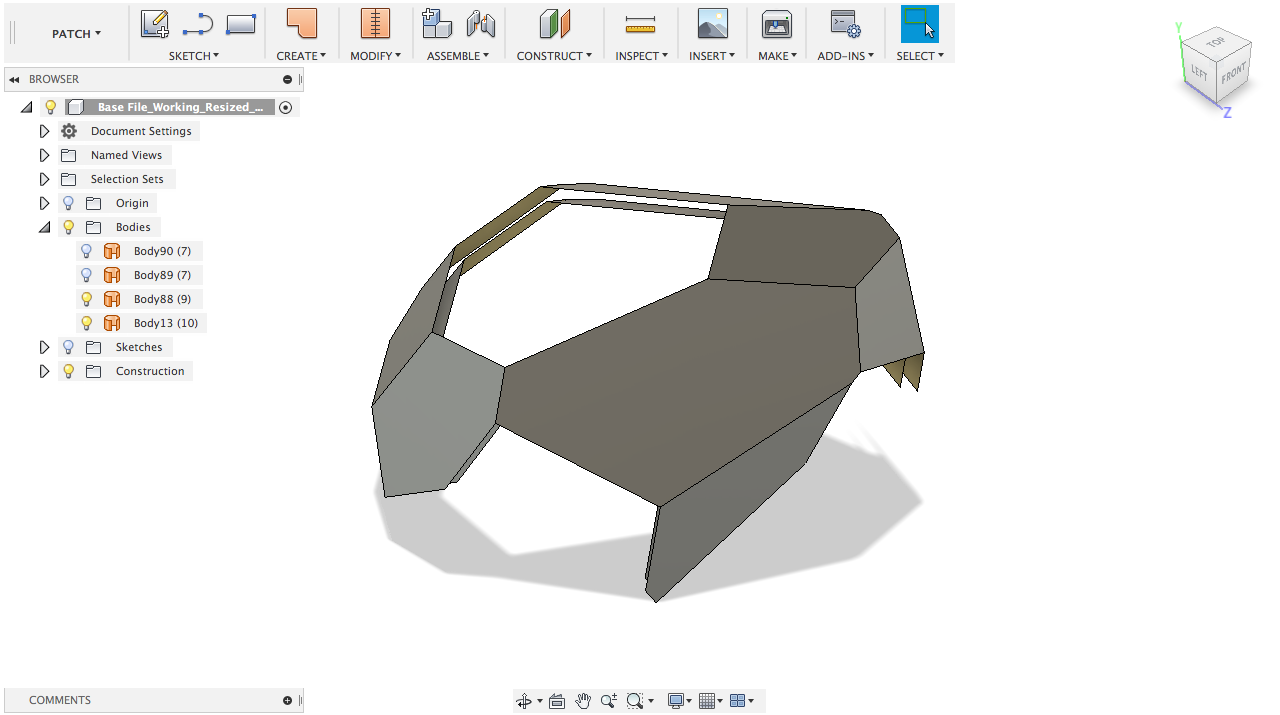Open the SKETCH menu
The image size is (1280, 715).
coord(194,56)
